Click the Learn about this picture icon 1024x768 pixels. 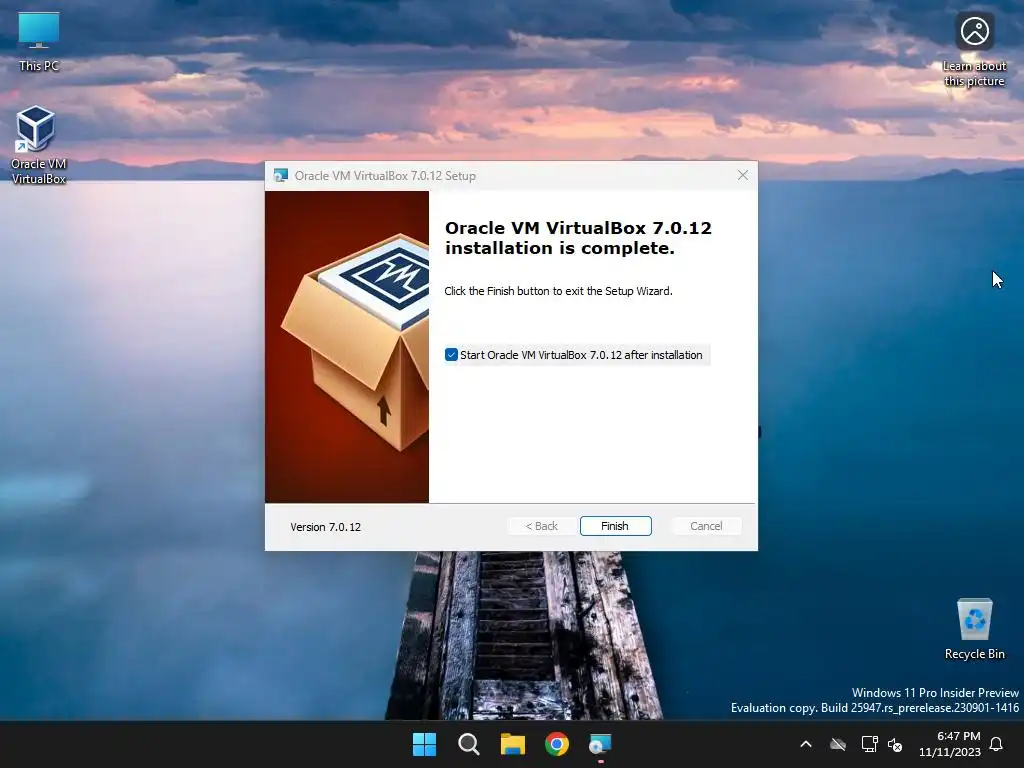coord(974,50)
